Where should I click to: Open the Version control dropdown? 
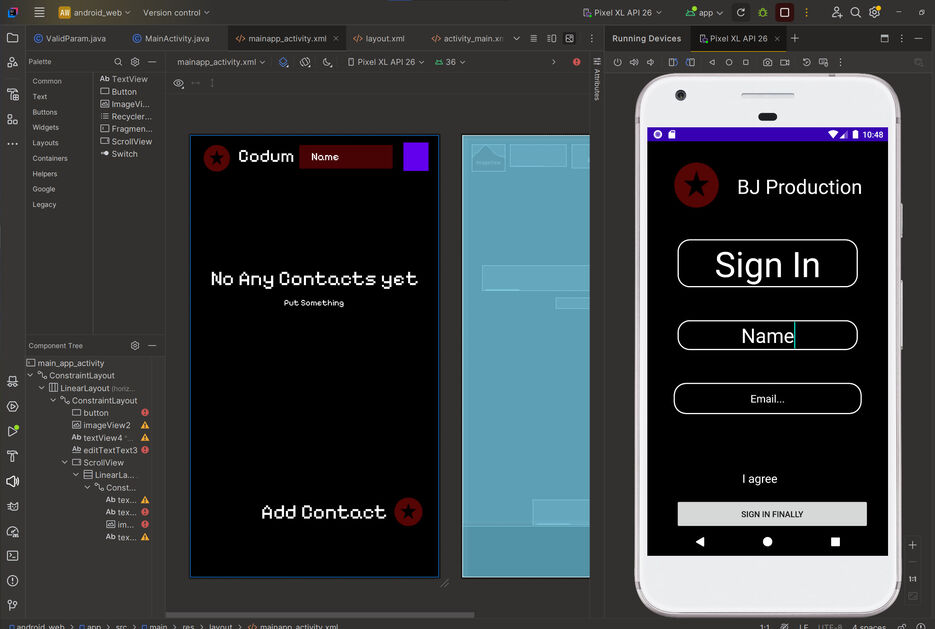coord(176,13)
